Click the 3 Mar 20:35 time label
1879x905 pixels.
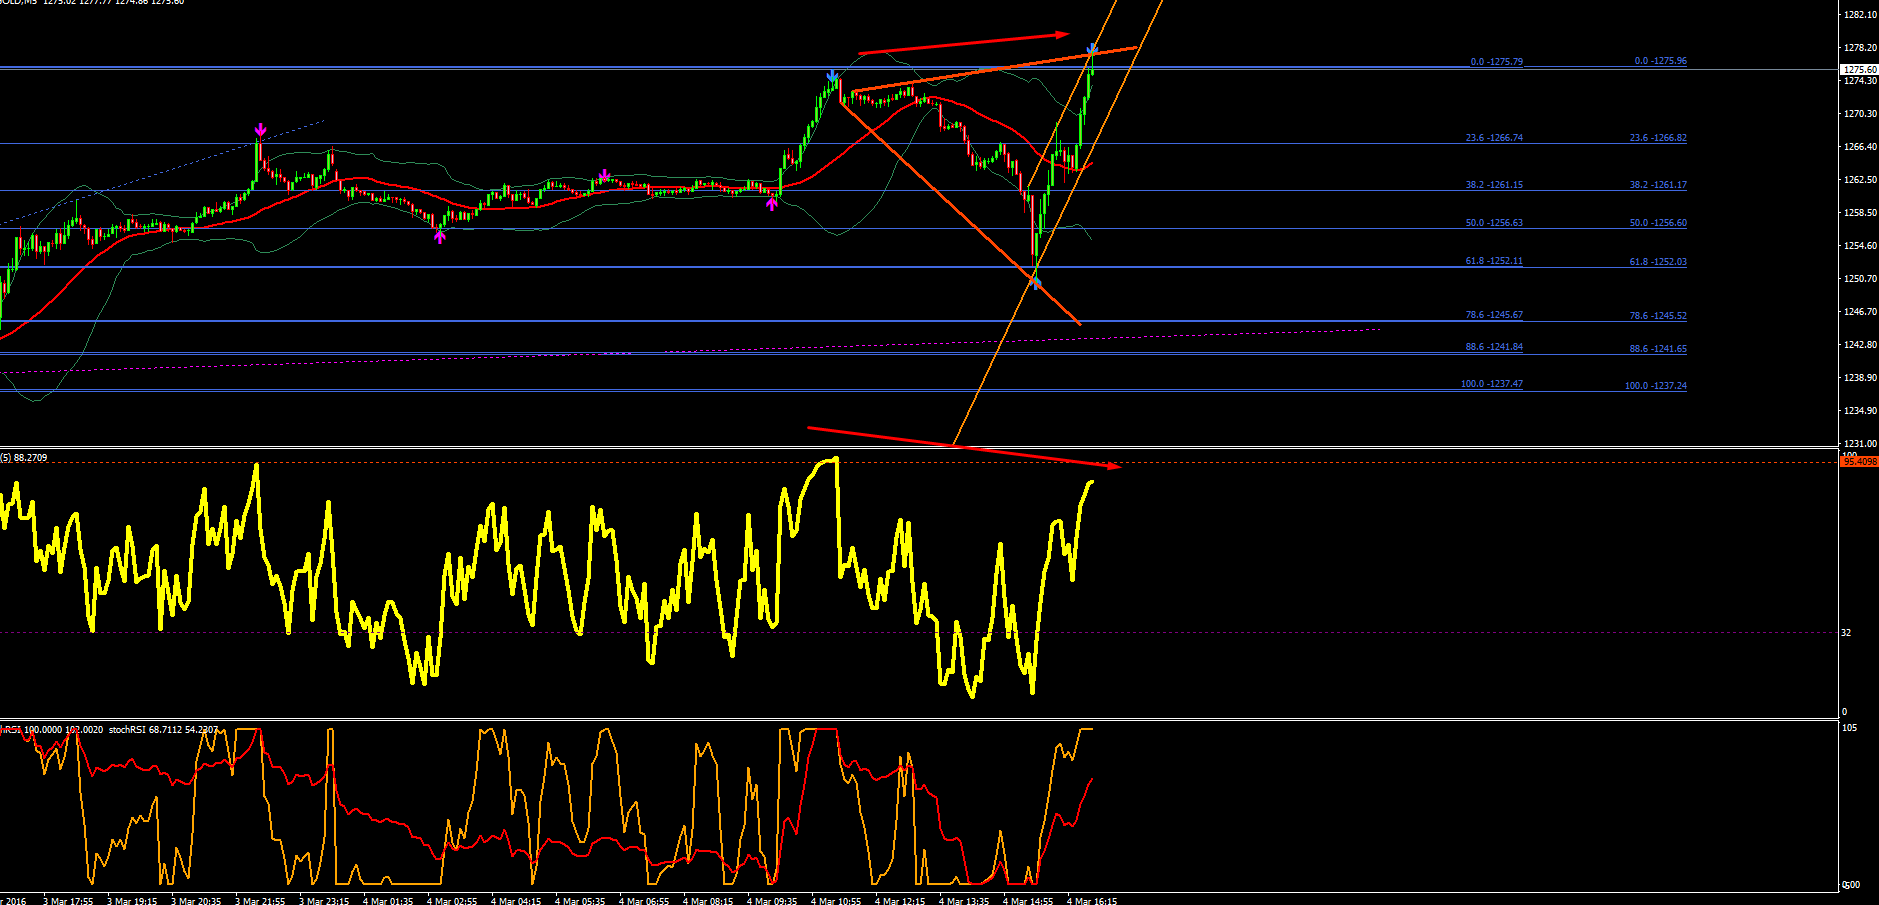[x=196, y=901]
